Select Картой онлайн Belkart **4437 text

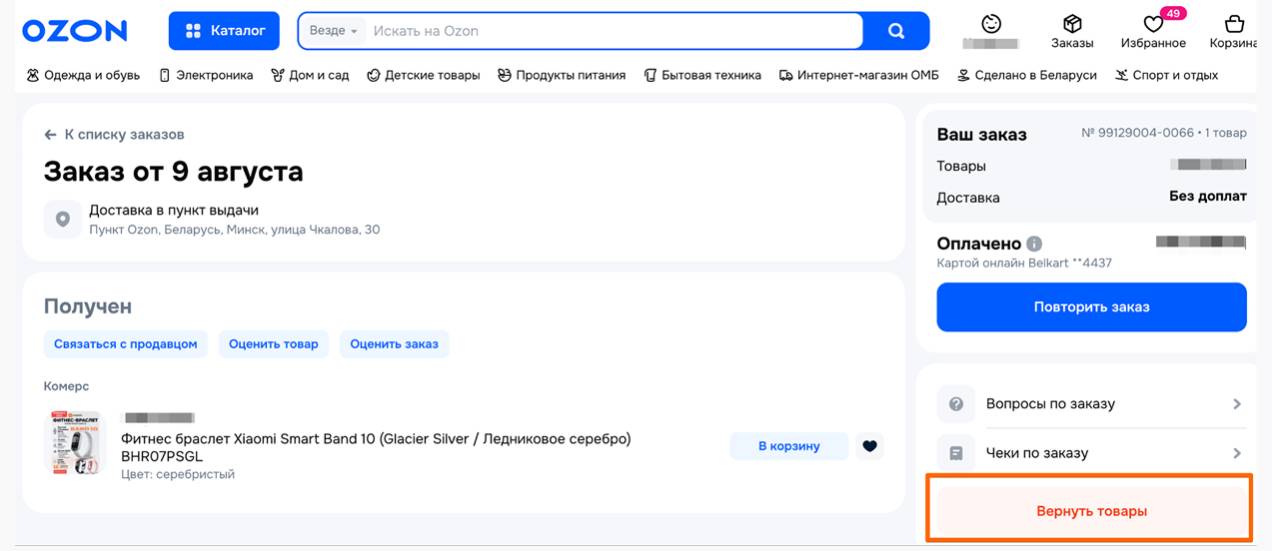(1024, 263)
